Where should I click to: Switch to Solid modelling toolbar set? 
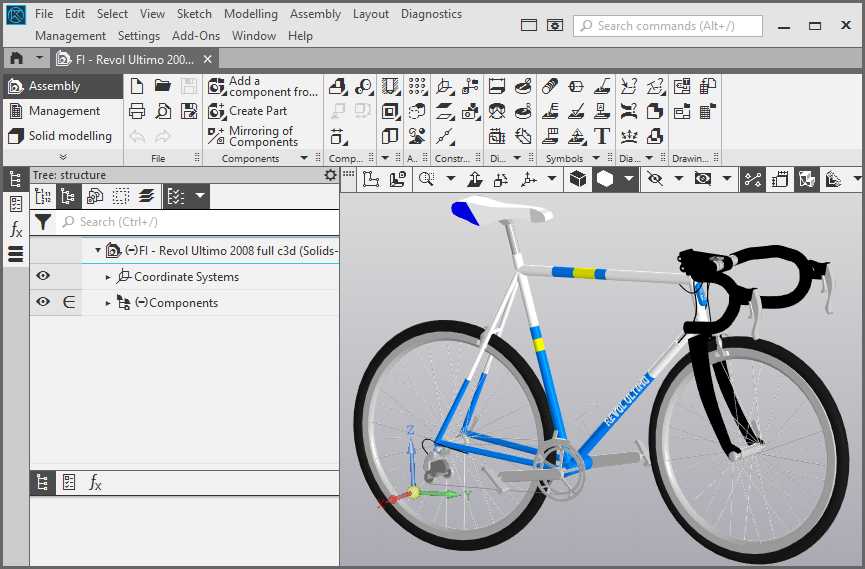pos(60,136)
